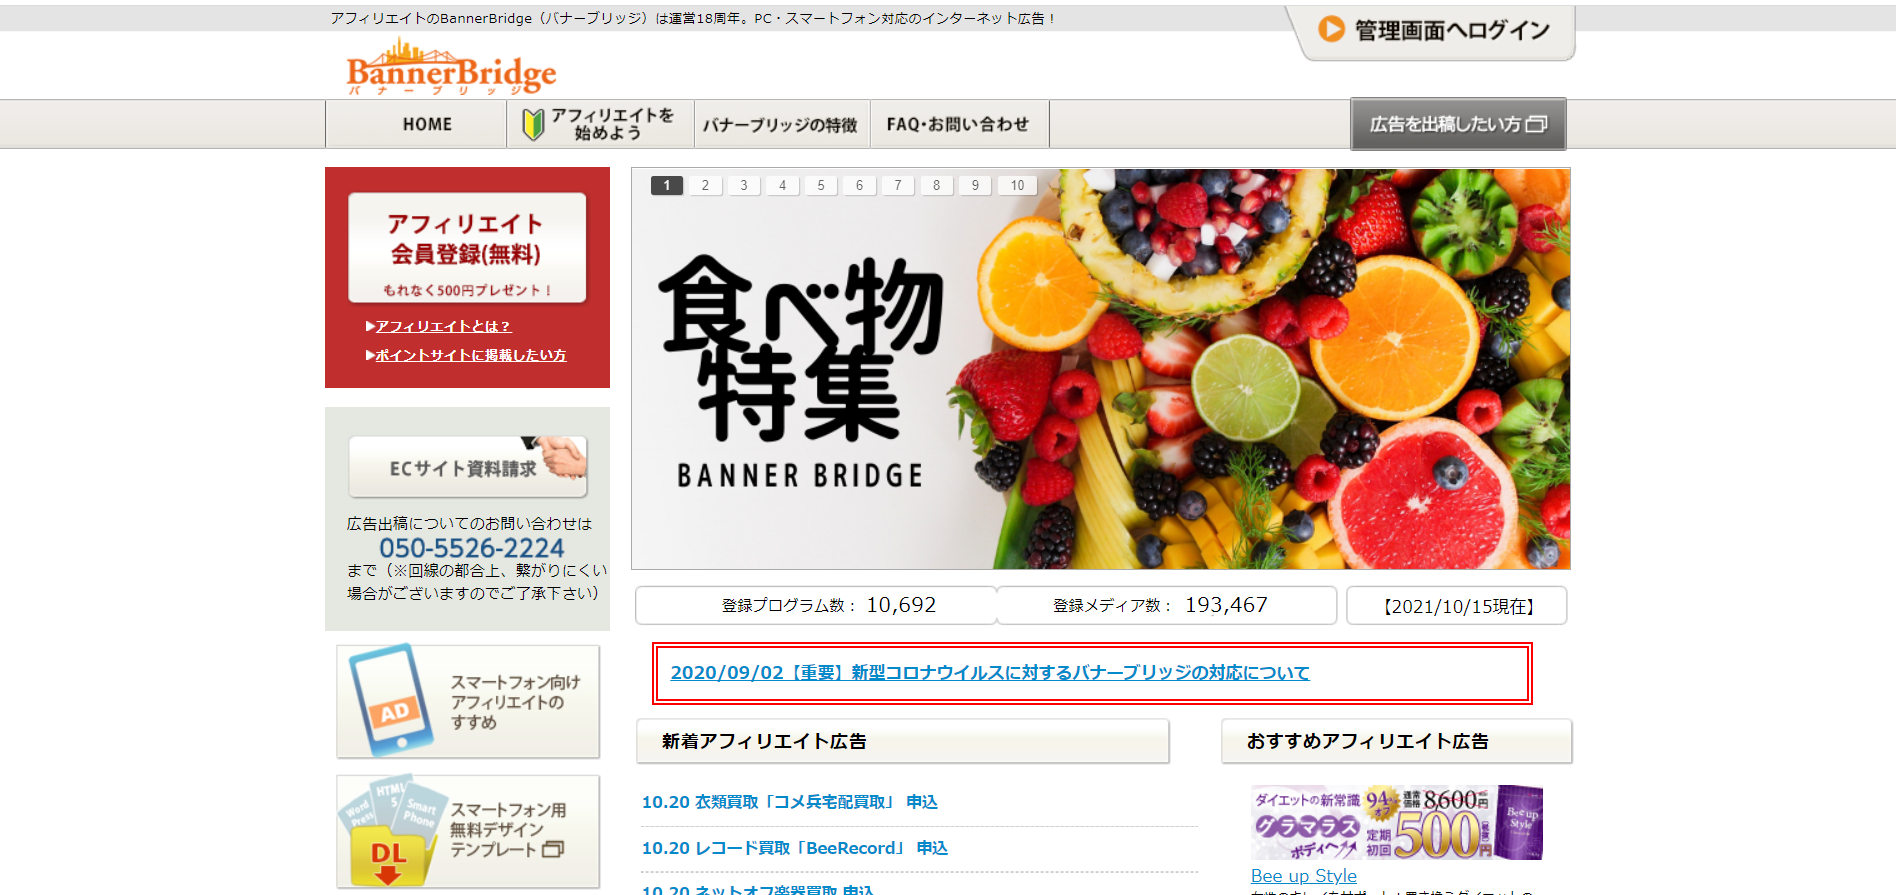Image resolution: width=1896 pixels, height=895 pixels.
Task: Select slide 10 in slideshow pager
Action: pyautogui.click(x=1017, y=185)
